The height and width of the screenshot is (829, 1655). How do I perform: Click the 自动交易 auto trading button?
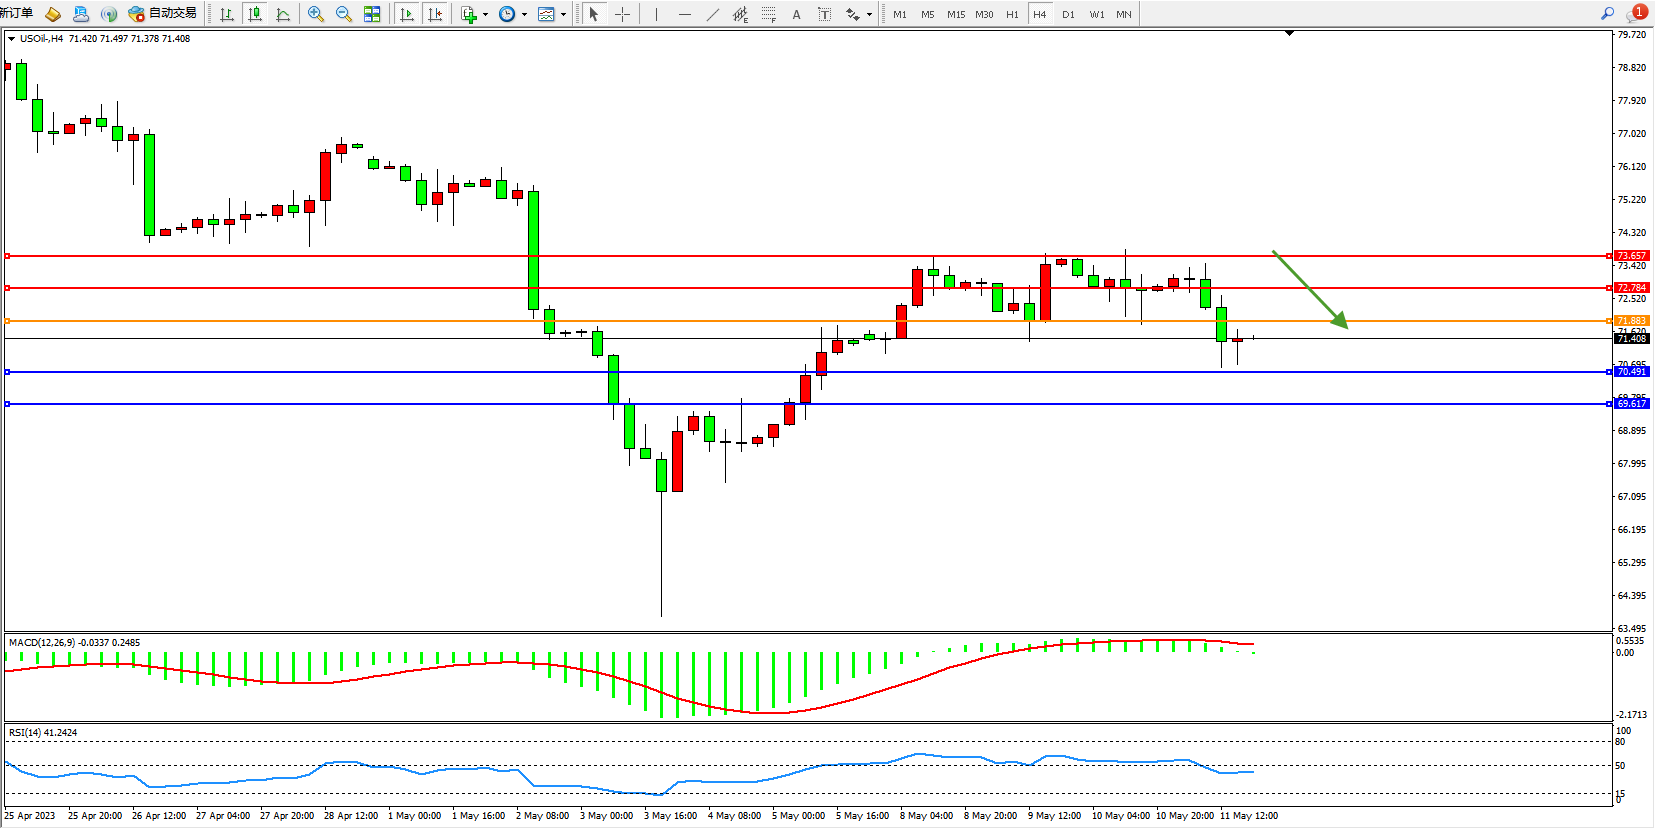click(x=163, y=13)
